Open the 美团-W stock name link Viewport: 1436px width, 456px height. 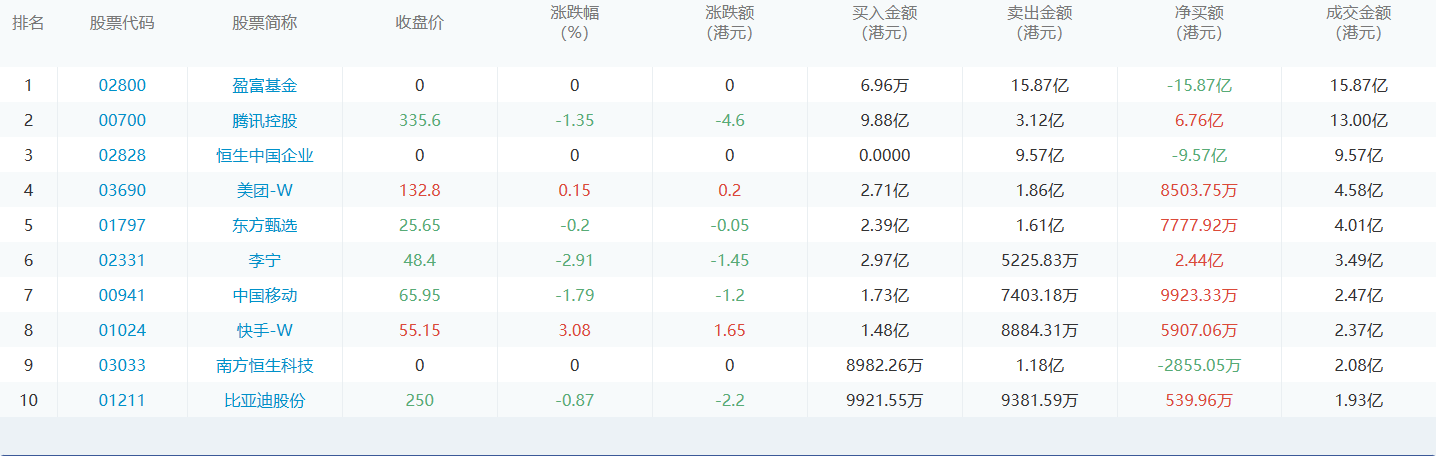265,191
